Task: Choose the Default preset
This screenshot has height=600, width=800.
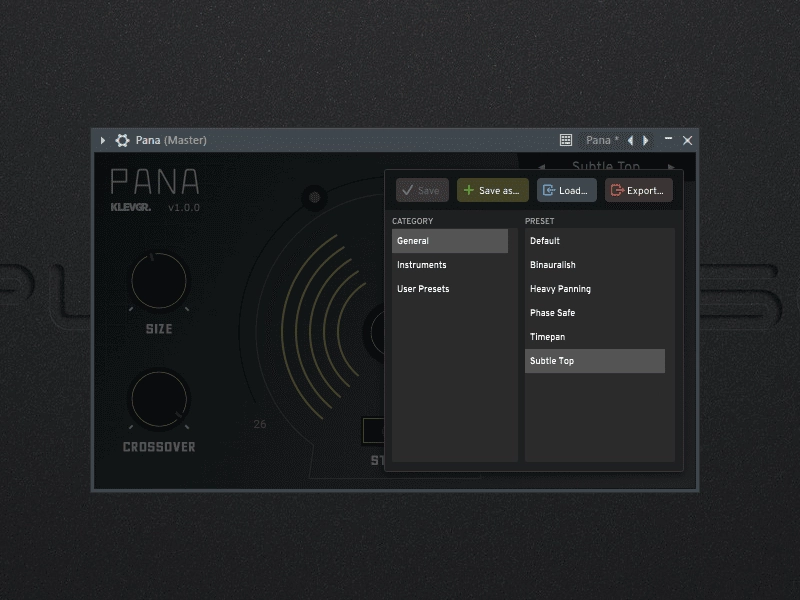Action: [595, 241]
